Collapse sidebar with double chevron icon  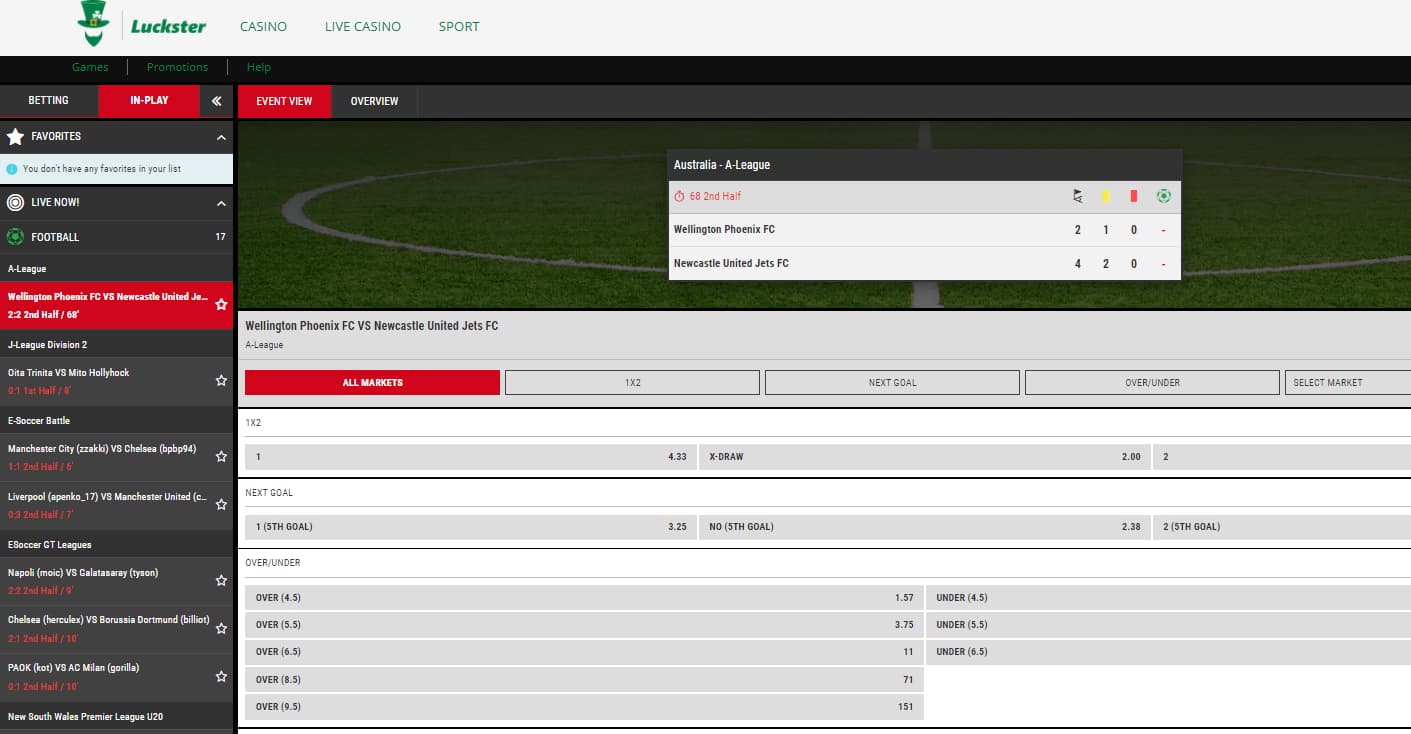[x=216, y=101]
